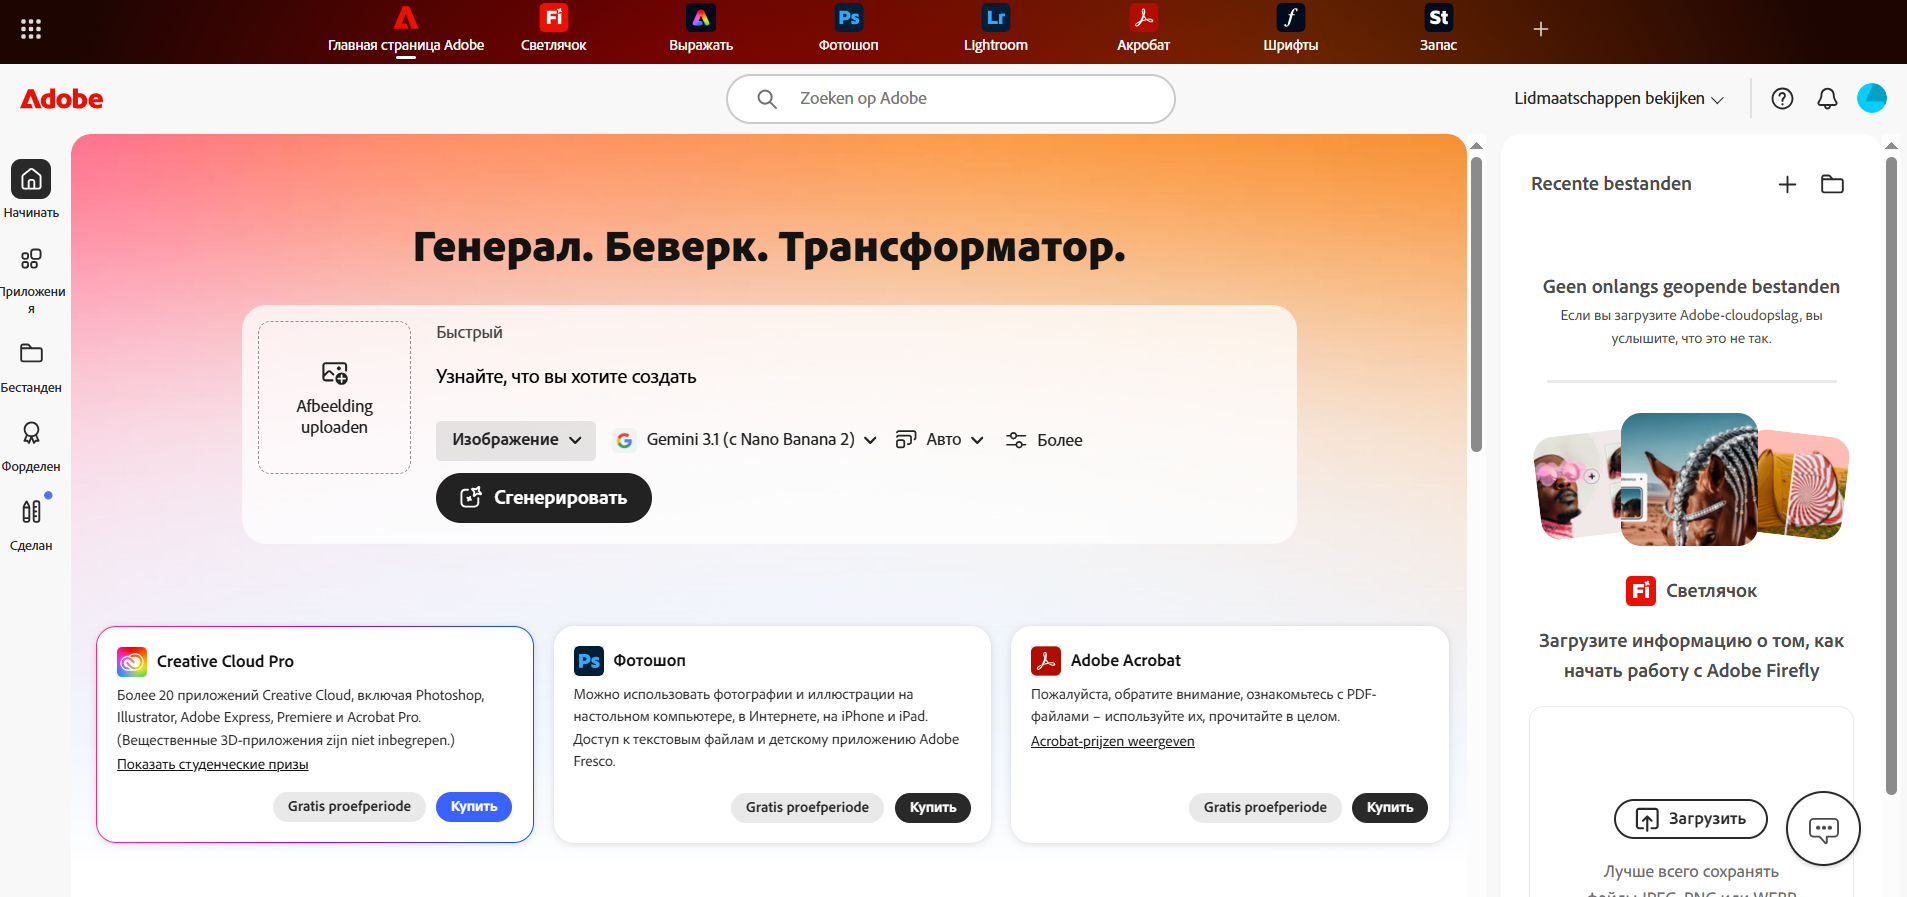This screenshot has width=1907, height=897.
Task: Click the Zoeken op Adobe search field
Action: point(950,98)
